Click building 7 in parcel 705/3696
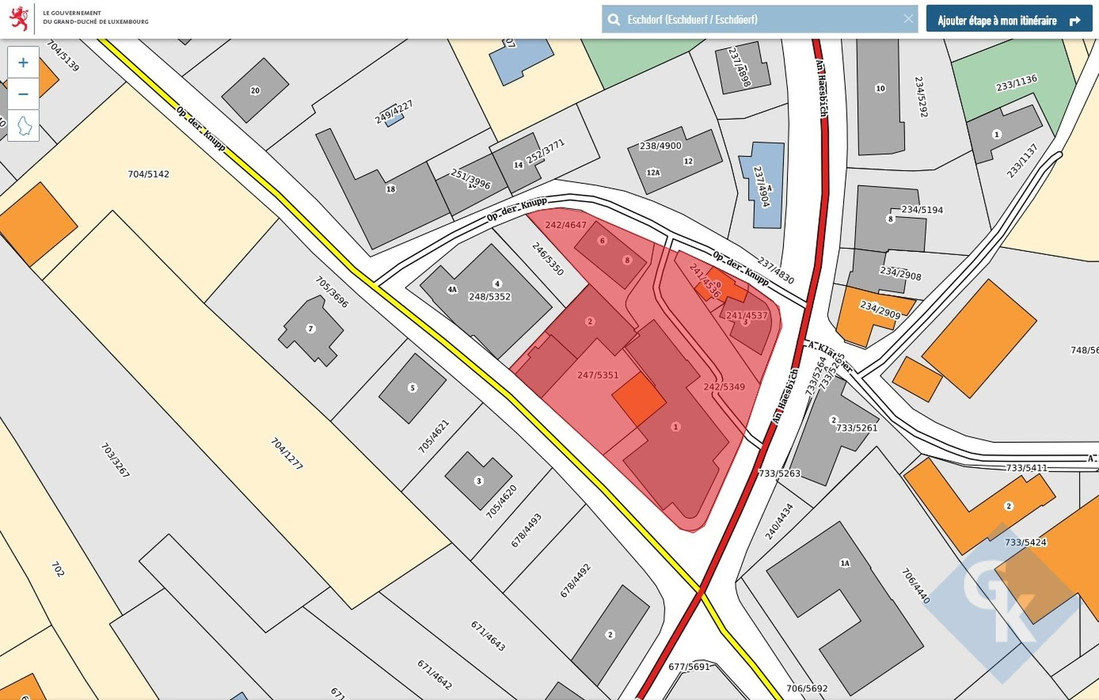The width and height of the screenshot is (1099, 700). tap(311, 330)
